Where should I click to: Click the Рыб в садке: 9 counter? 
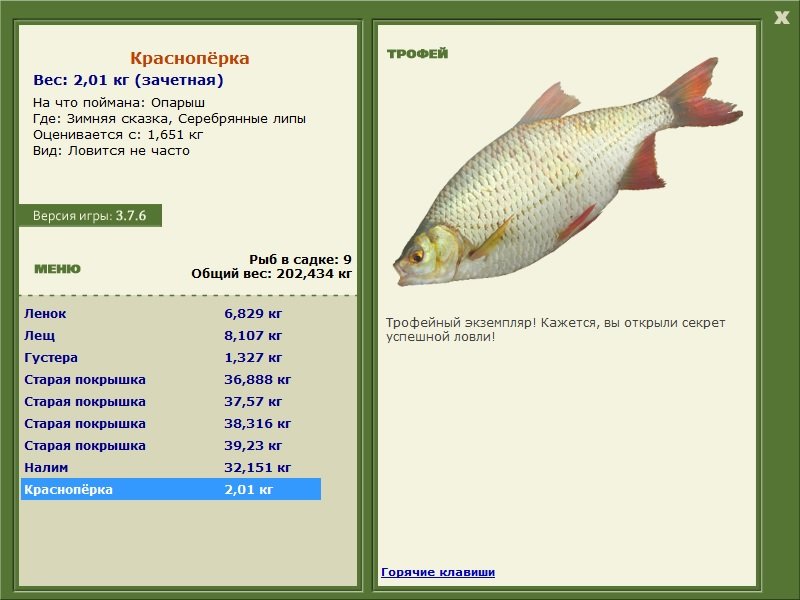click(x=301, y=259)
